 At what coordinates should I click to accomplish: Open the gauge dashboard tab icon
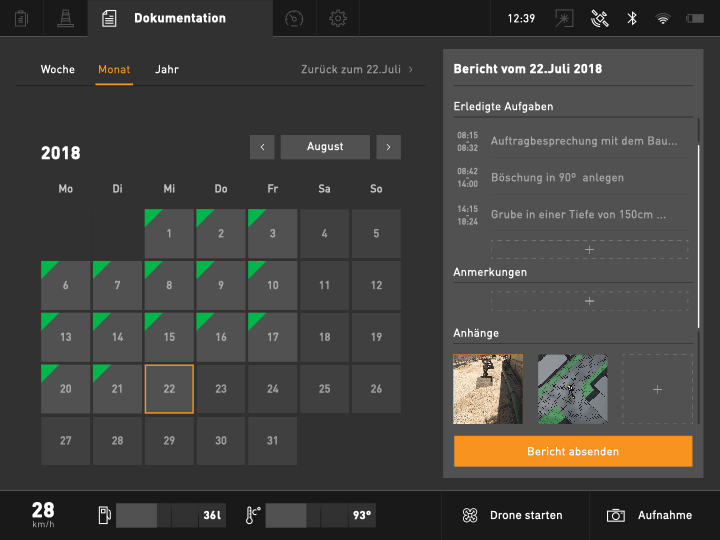tap(294, 18)
